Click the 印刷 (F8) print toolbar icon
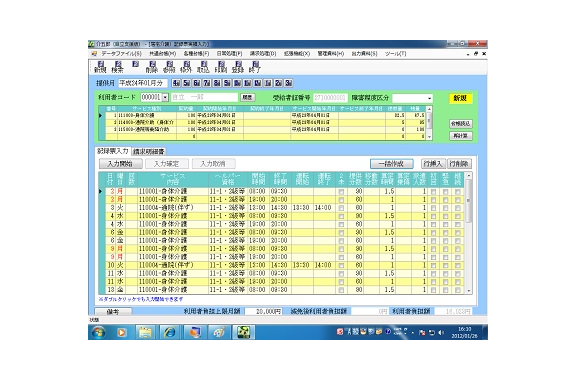 pos(221,67)
